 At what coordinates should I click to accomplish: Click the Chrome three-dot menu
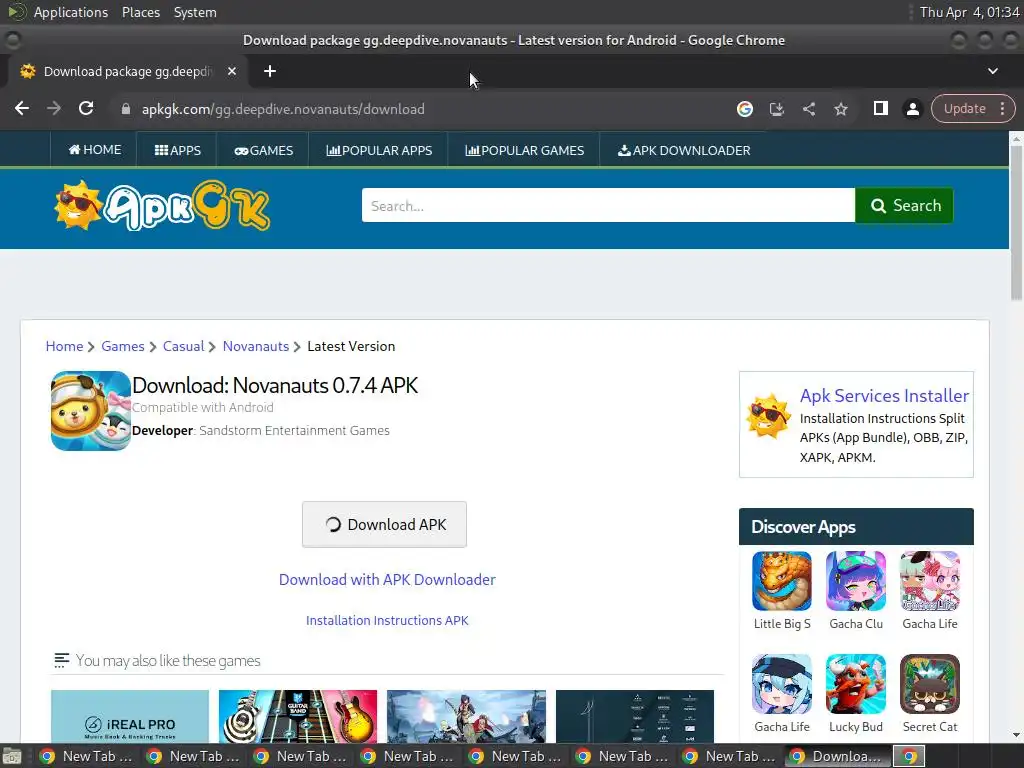(x=1002, y=108)
